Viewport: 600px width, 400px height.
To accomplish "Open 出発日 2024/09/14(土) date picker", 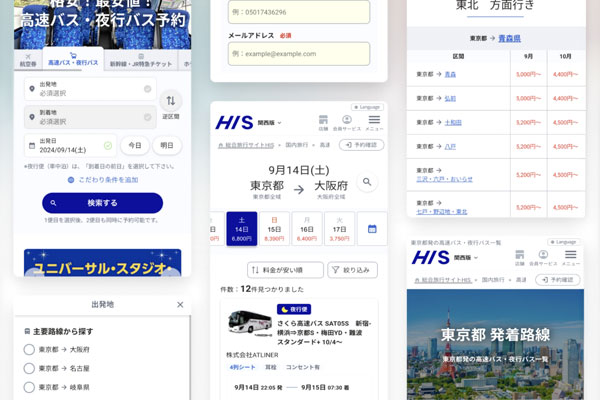I will tap(70, 145).
